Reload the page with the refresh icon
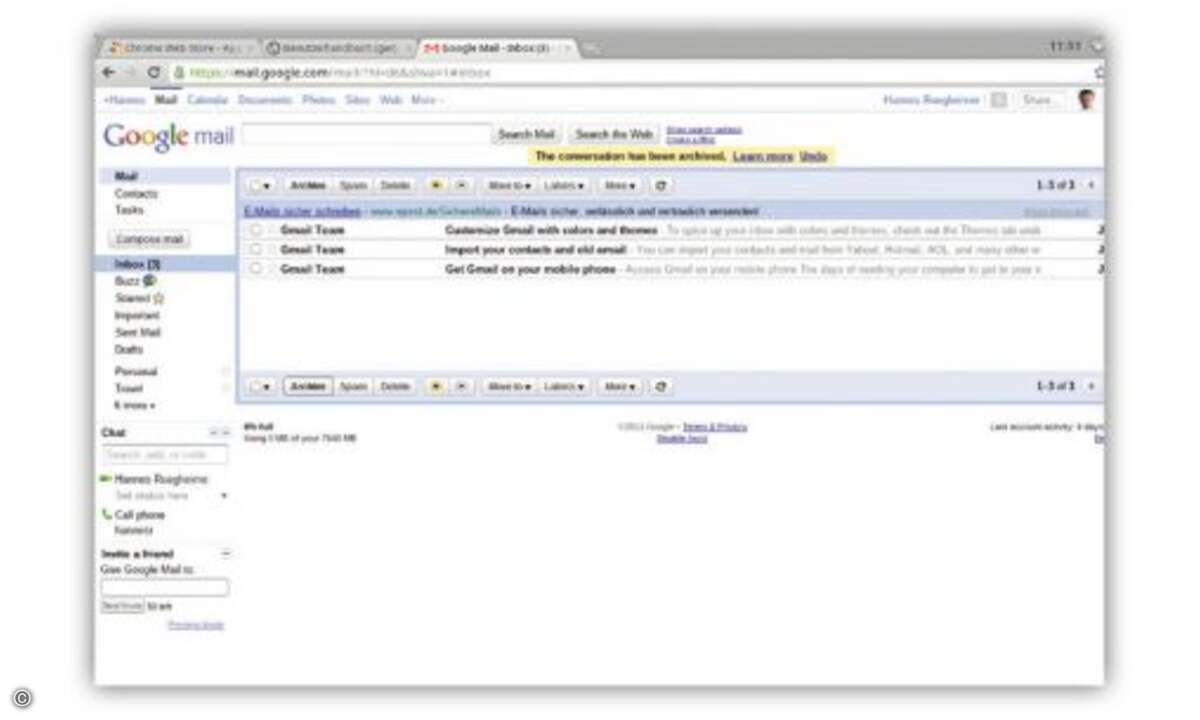 [x=153, y=72]
